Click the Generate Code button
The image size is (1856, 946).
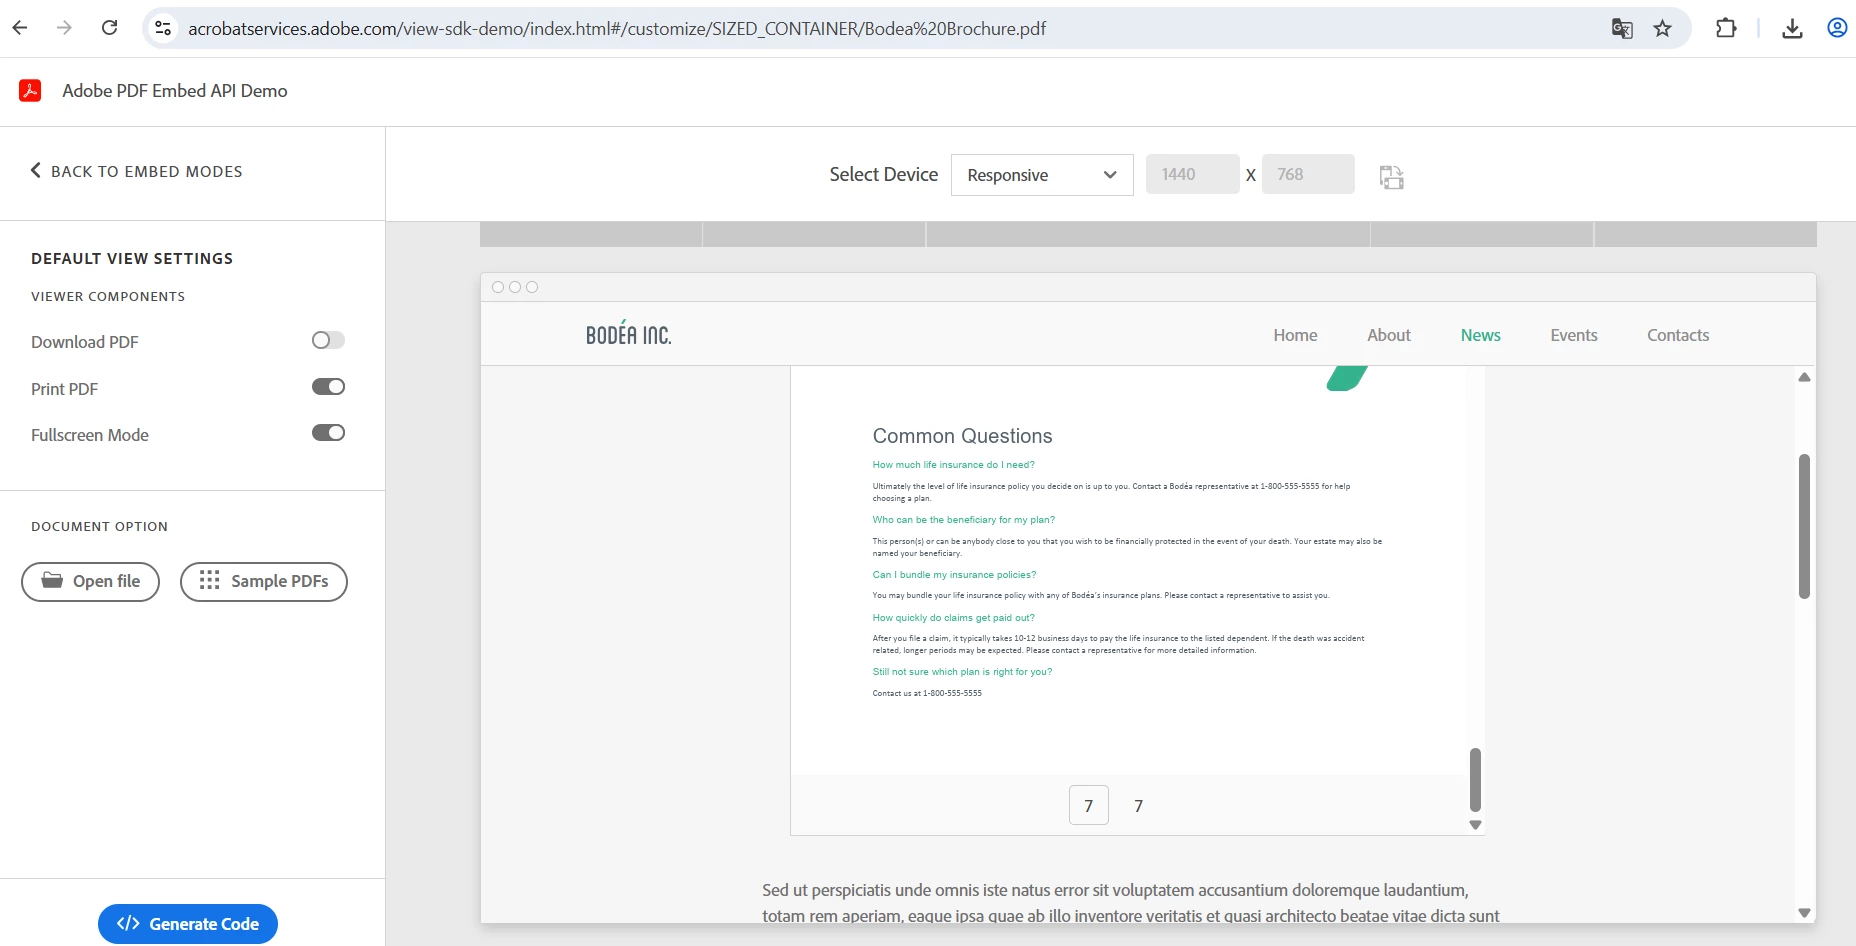click(188, 924)
